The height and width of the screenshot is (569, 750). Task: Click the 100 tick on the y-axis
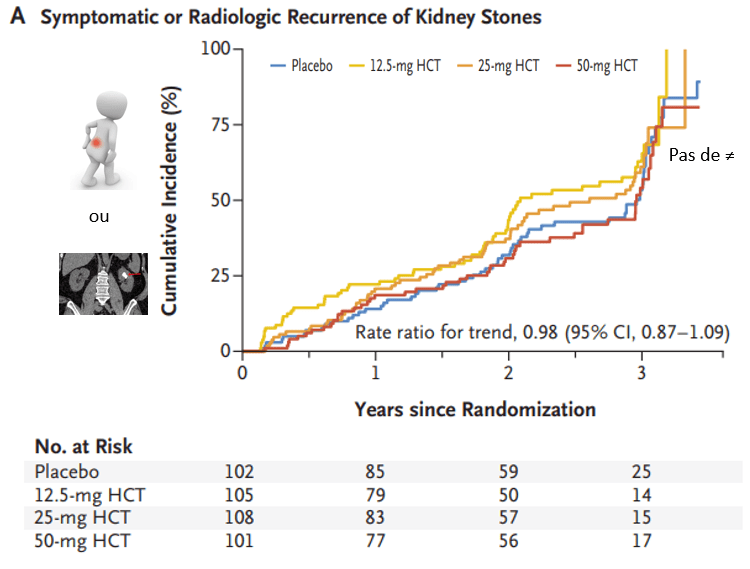(x=215, y=49)
